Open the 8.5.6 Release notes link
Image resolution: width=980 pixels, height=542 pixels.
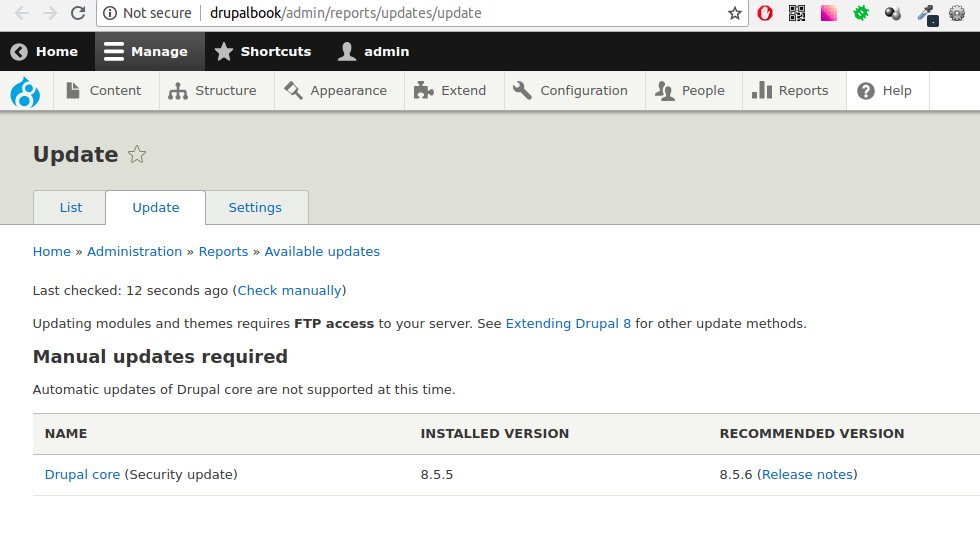pos(808,474)
